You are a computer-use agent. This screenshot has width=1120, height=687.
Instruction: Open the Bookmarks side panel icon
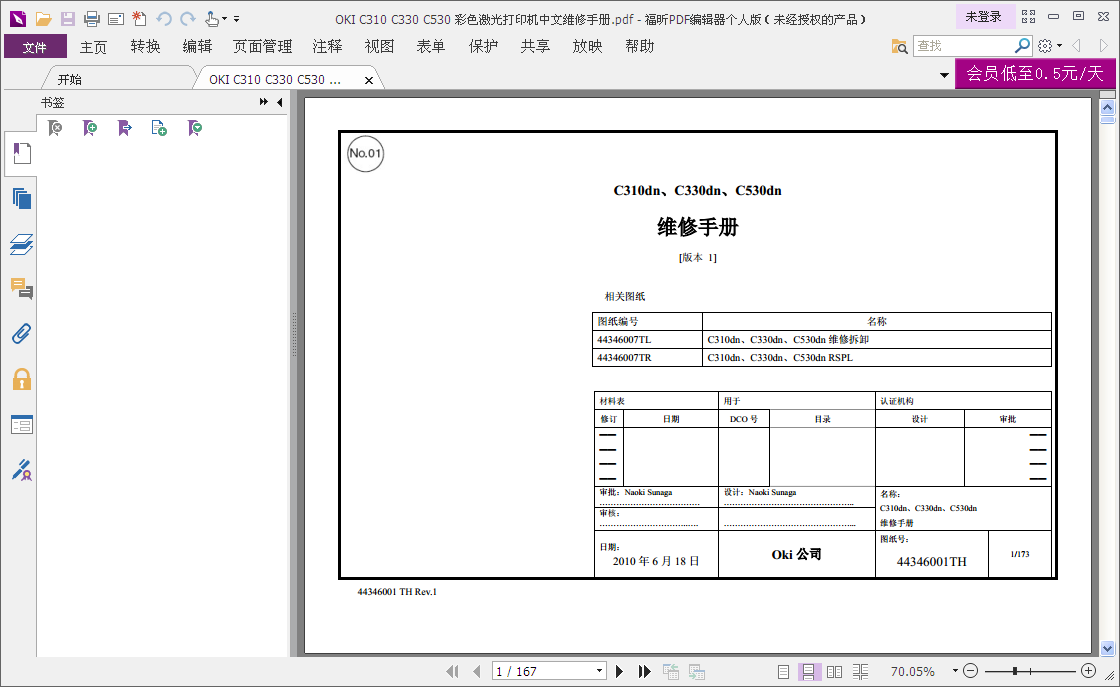point(21,154)
